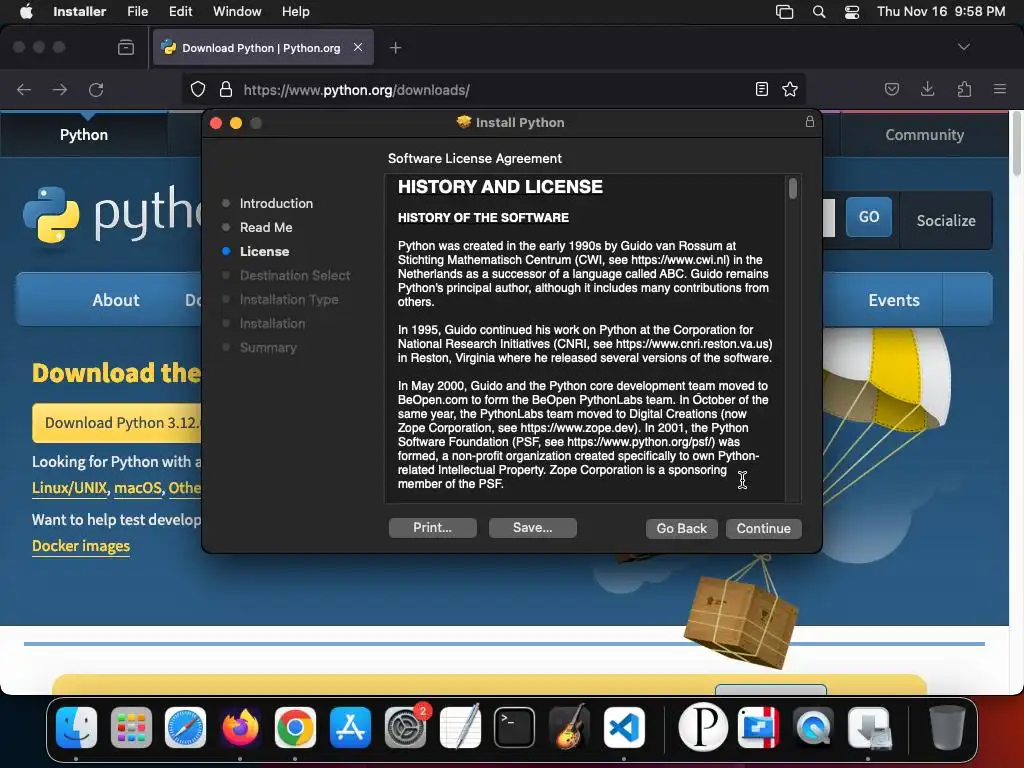This screenshot has height=768, width=1024.
Task: Open TextEdit from the Dock
Action: tap(460, 728)
